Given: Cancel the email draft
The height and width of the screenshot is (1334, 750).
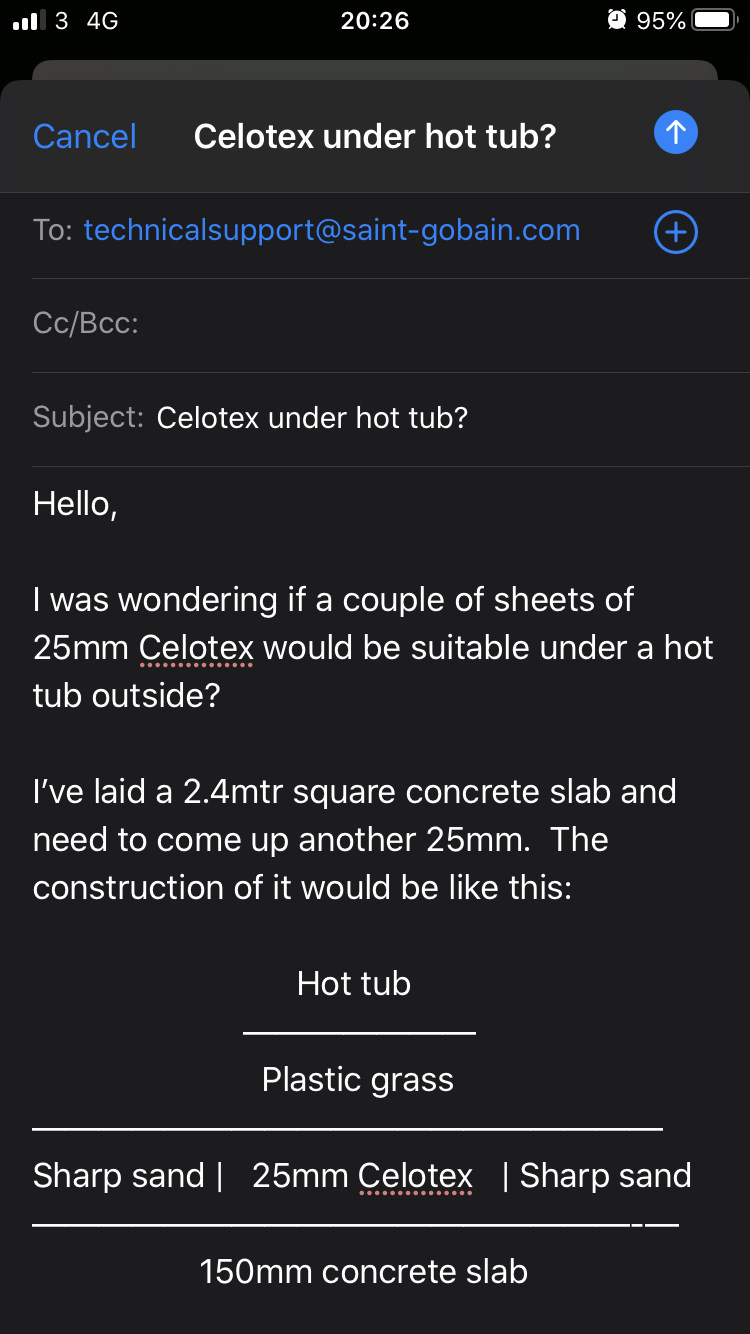Looking at the screenshot, I should (84, 136).
